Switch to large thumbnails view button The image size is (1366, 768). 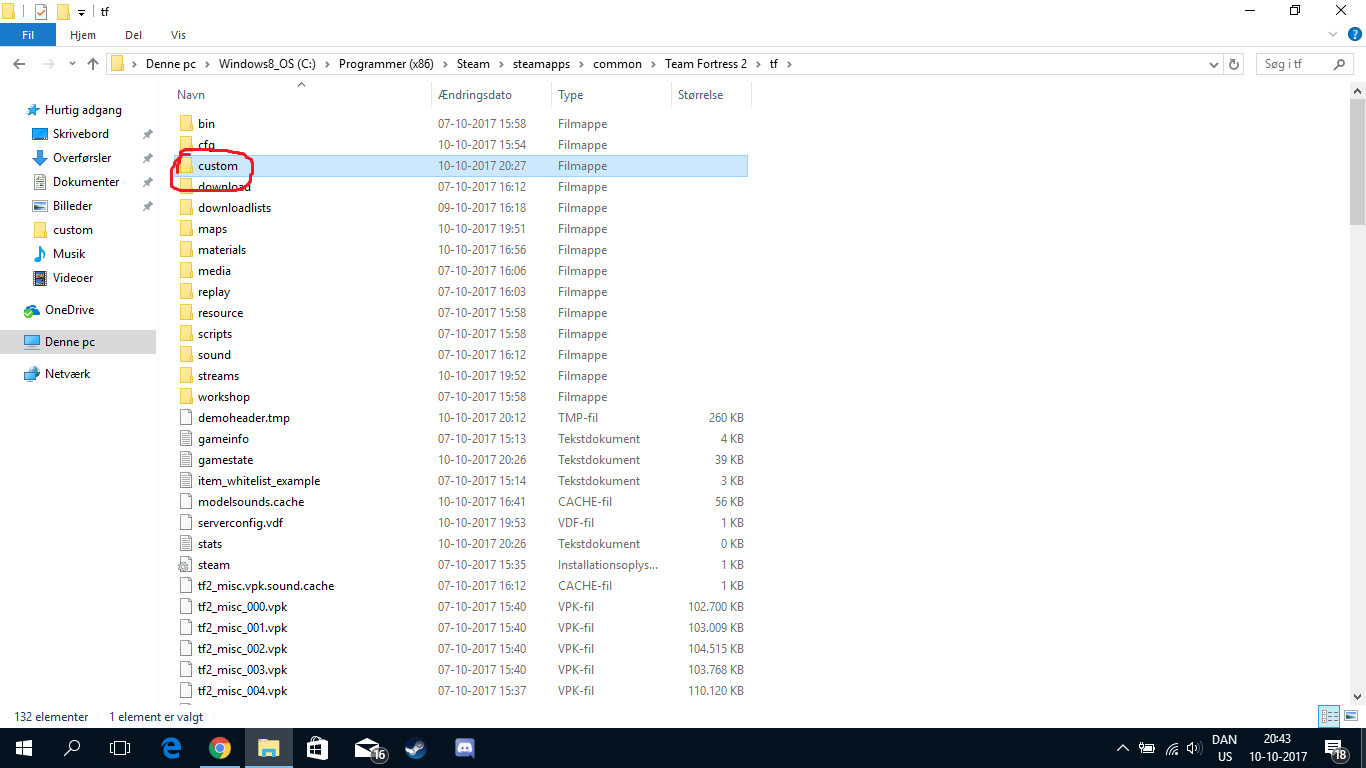[x=1351, y=716]
